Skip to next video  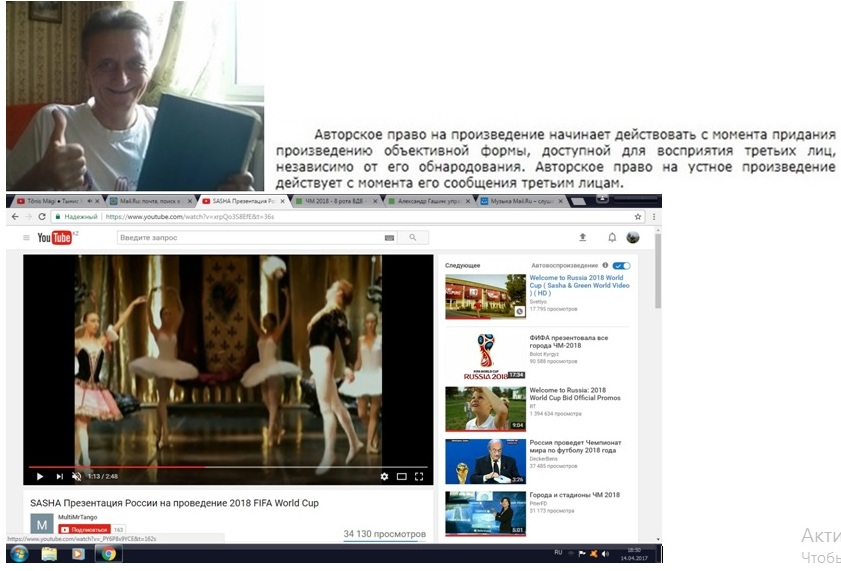tap(59, 476)
